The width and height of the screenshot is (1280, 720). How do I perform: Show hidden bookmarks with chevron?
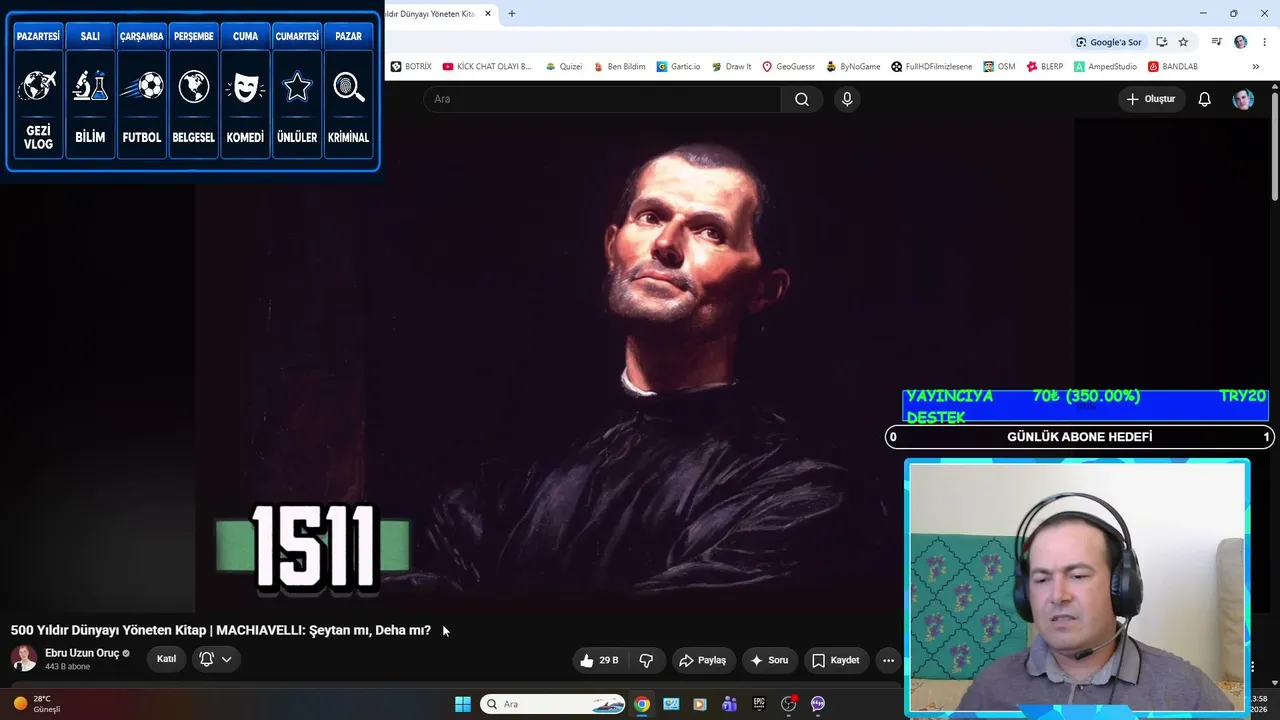click(1256, 67)
